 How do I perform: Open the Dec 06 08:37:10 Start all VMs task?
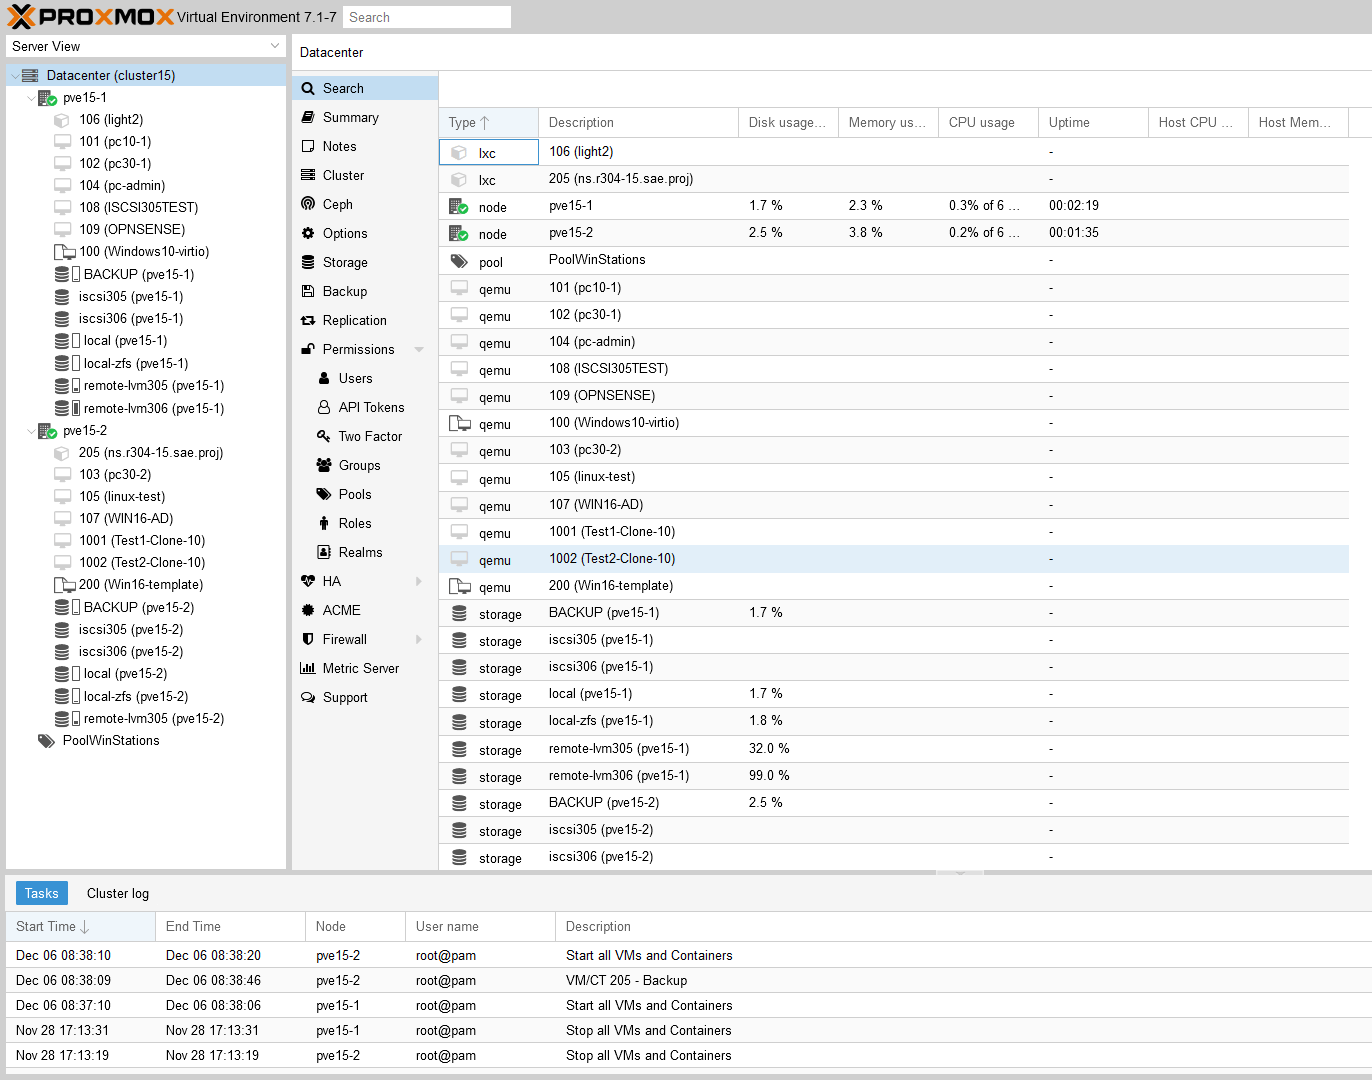(x=688, y=1006)
